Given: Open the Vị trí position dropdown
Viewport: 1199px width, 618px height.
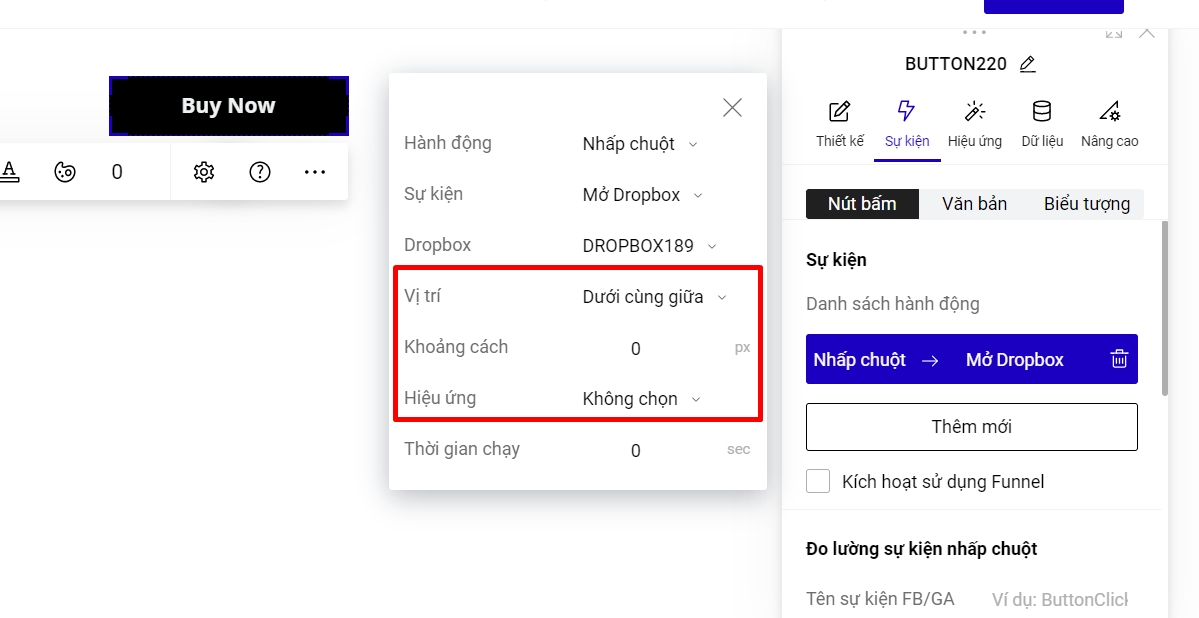Looking at the screenshot, I should point(654,297).
